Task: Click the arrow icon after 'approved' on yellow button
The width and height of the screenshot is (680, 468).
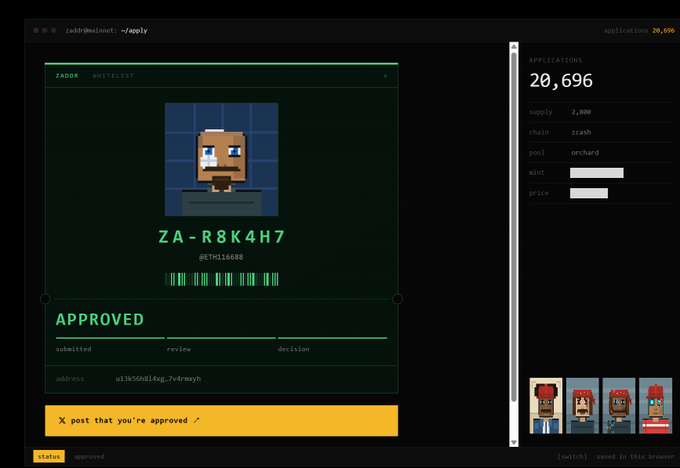Action: click(196, 420)
